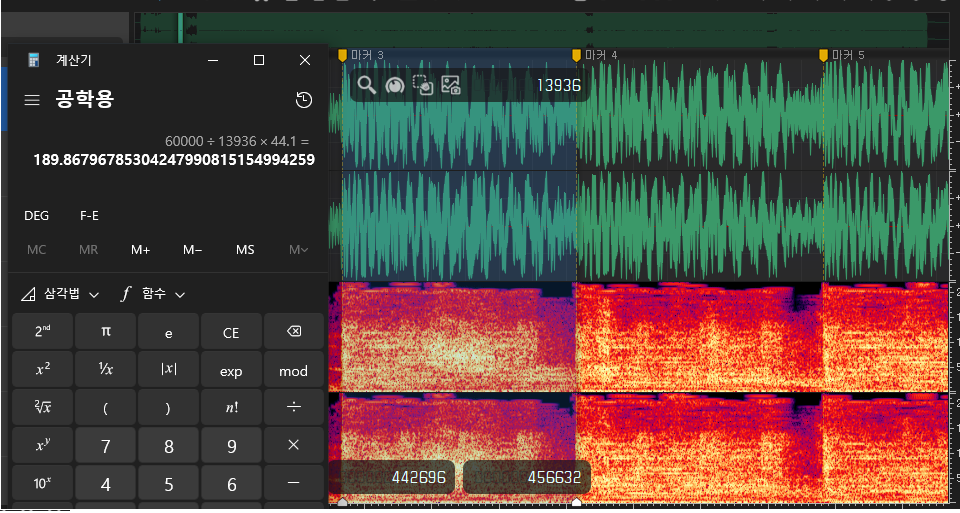Viewport: 960px width, 513px height.
Task: Open the calculator history clock icon
Action: click(x=304, y=100)
